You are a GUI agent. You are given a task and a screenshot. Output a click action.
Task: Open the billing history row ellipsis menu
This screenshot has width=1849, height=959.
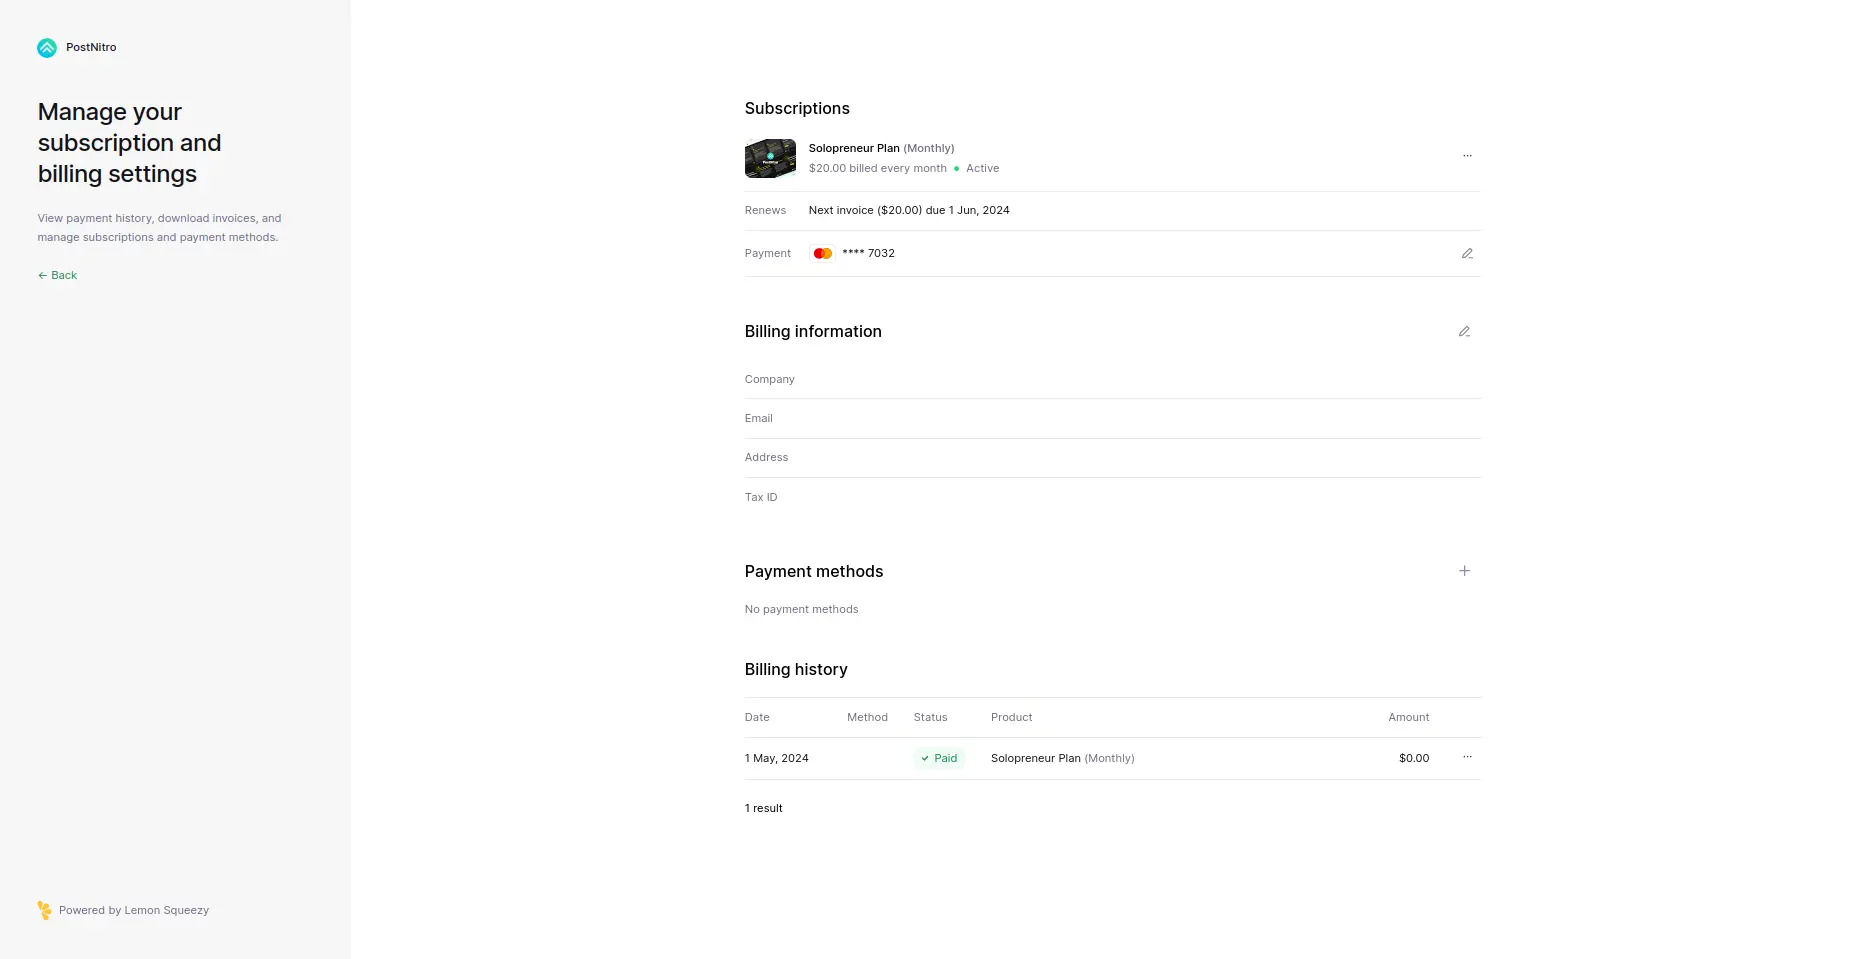click(x=1467, y=757)
